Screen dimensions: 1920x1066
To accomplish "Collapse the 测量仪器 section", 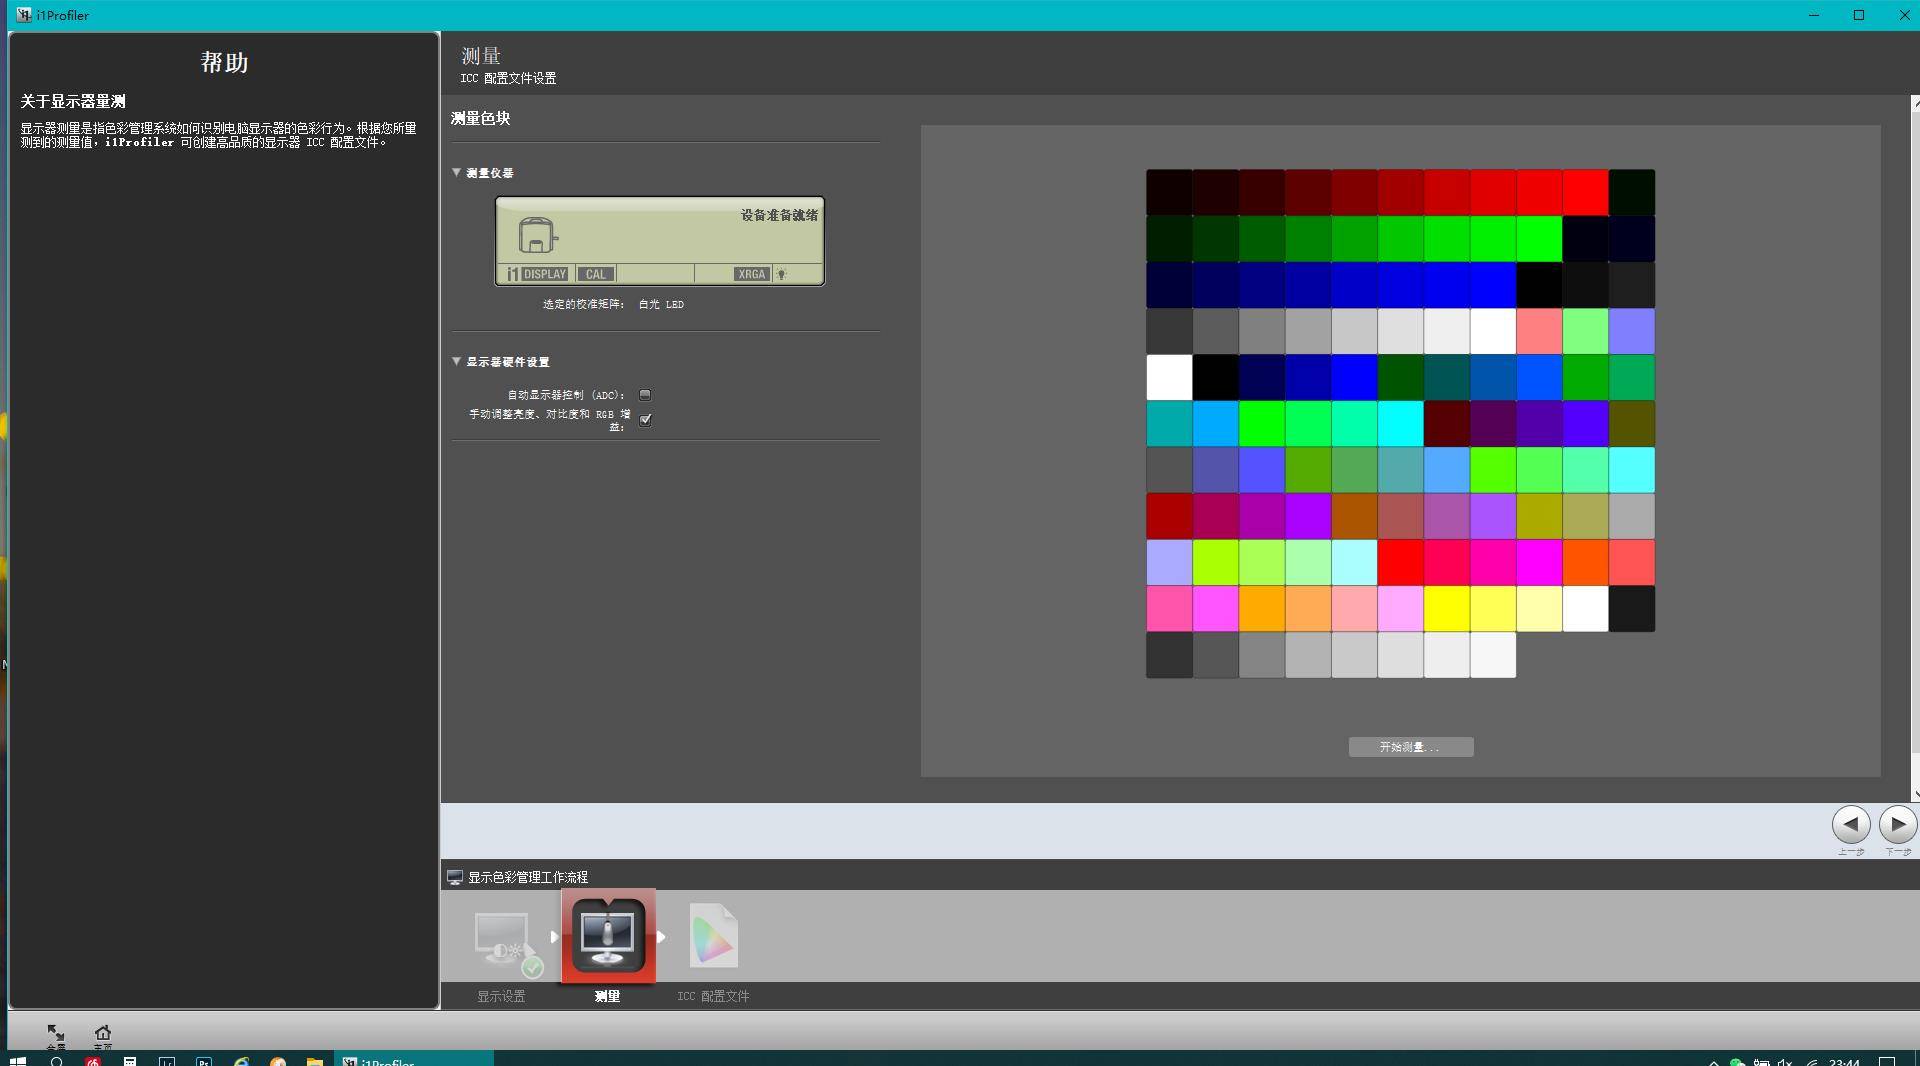I will (457, 173).
